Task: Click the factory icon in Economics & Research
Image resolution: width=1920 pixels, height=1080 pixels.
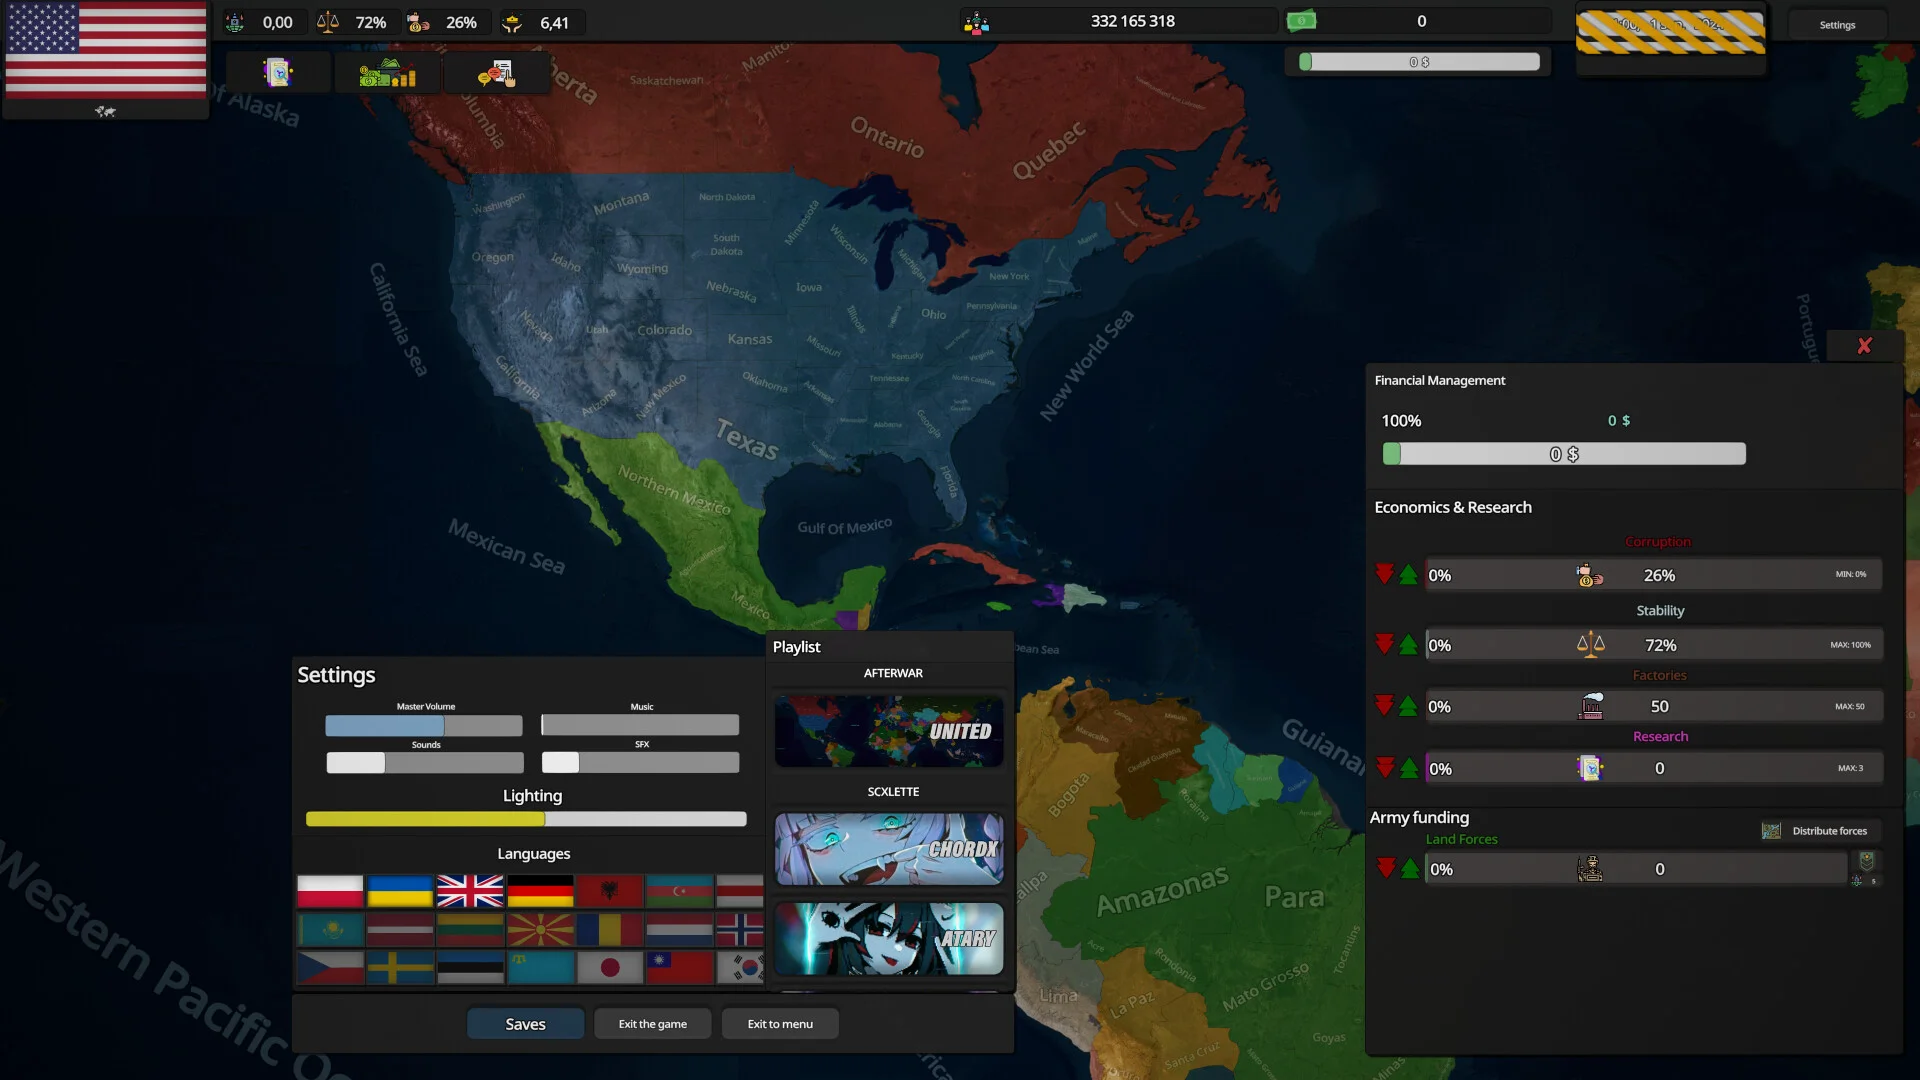Action: pyautogui.click(x=1590, y=705)
